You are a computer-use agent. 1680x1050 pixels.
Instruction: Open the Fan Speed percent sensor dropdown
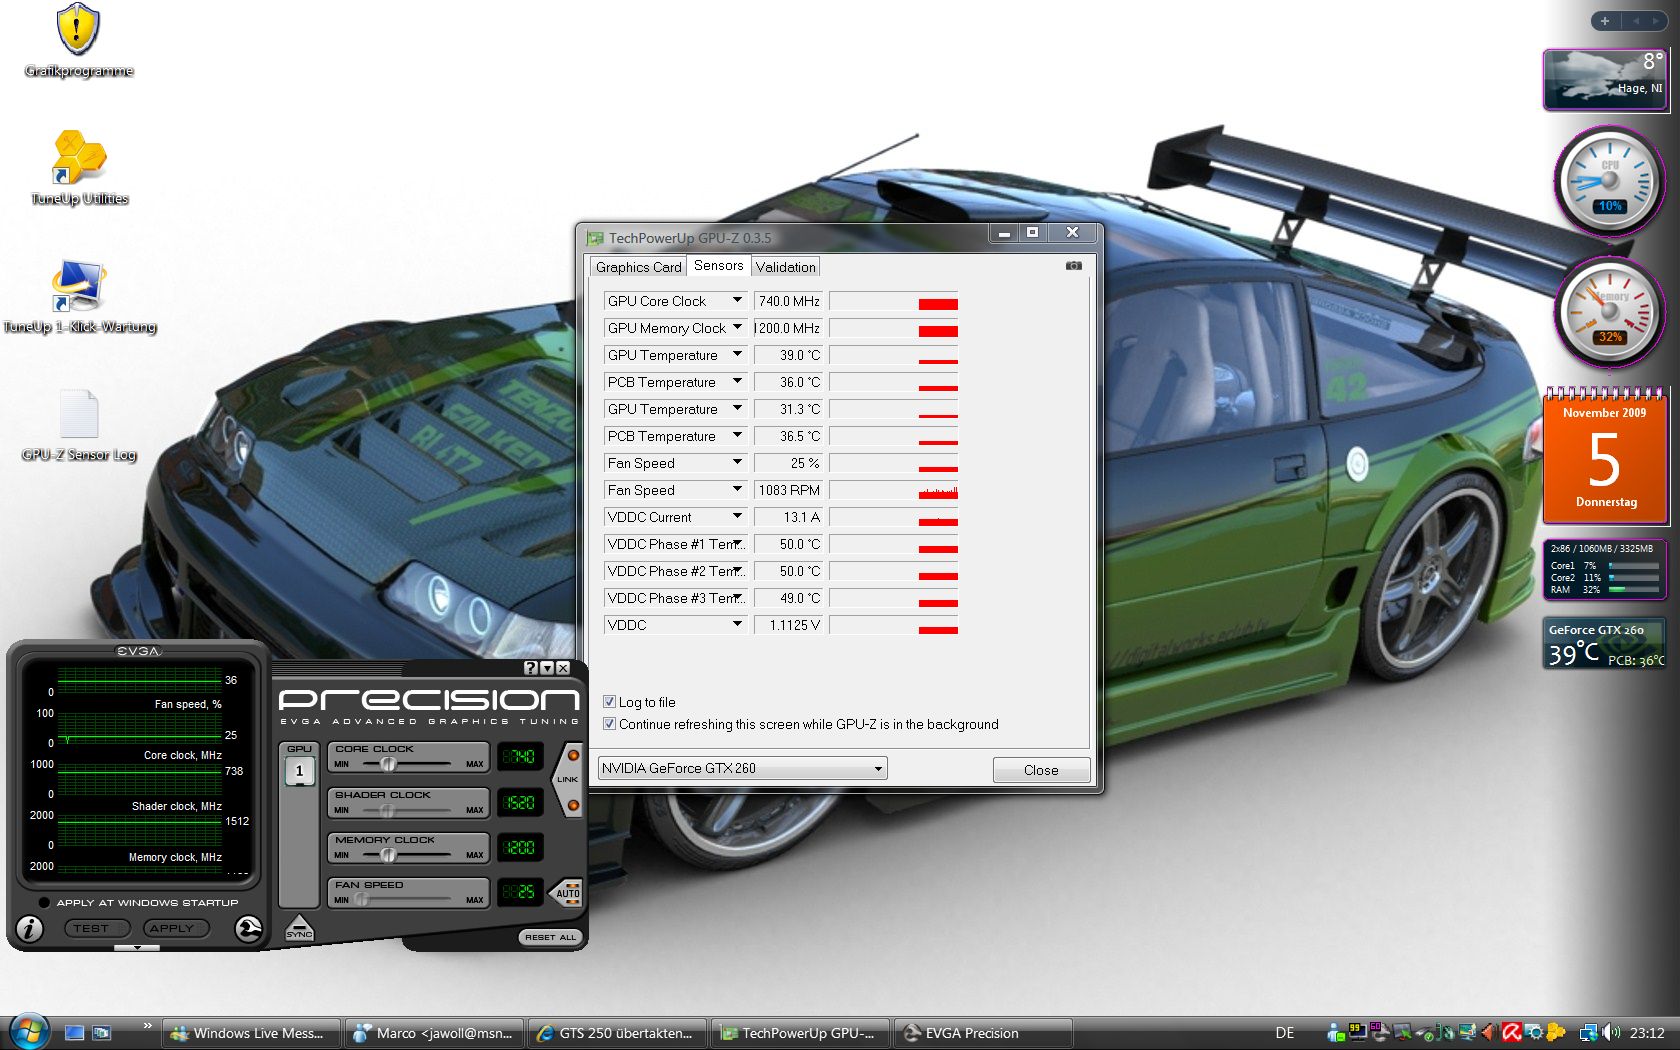click(x=737, y=462)
